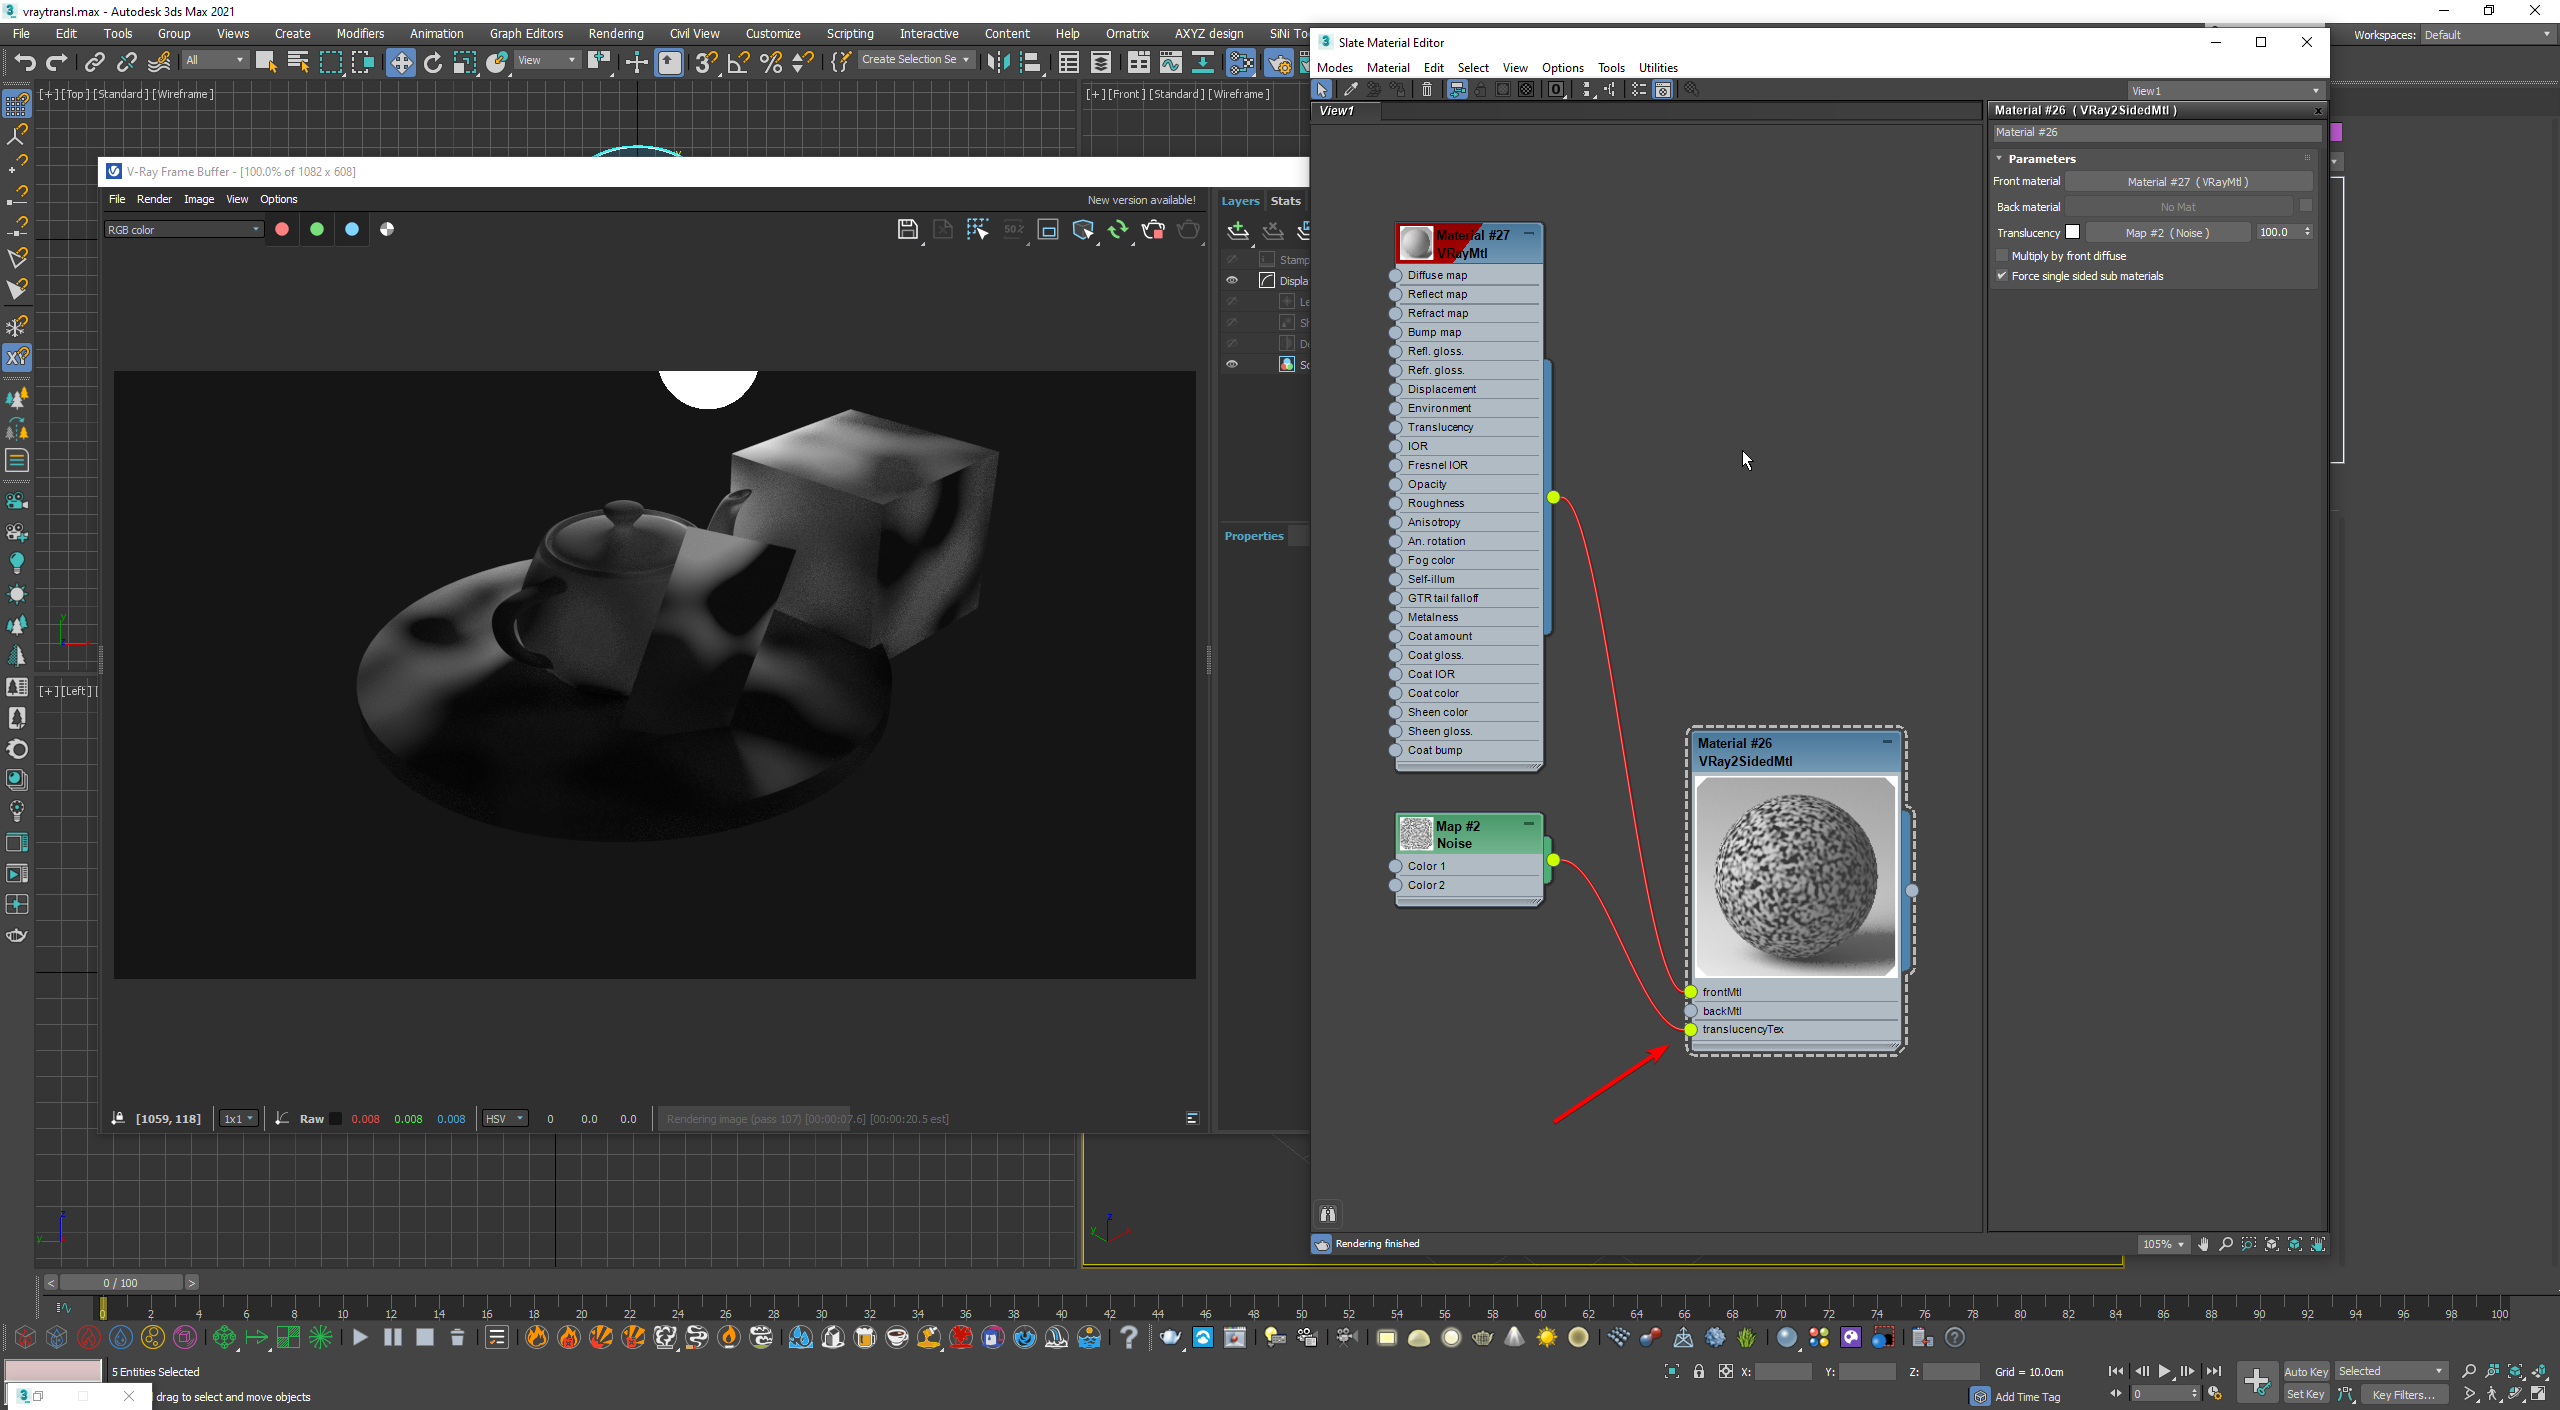
Task: Click the Material #26 preview thumbnail
Action: (x=1796, y=875)
